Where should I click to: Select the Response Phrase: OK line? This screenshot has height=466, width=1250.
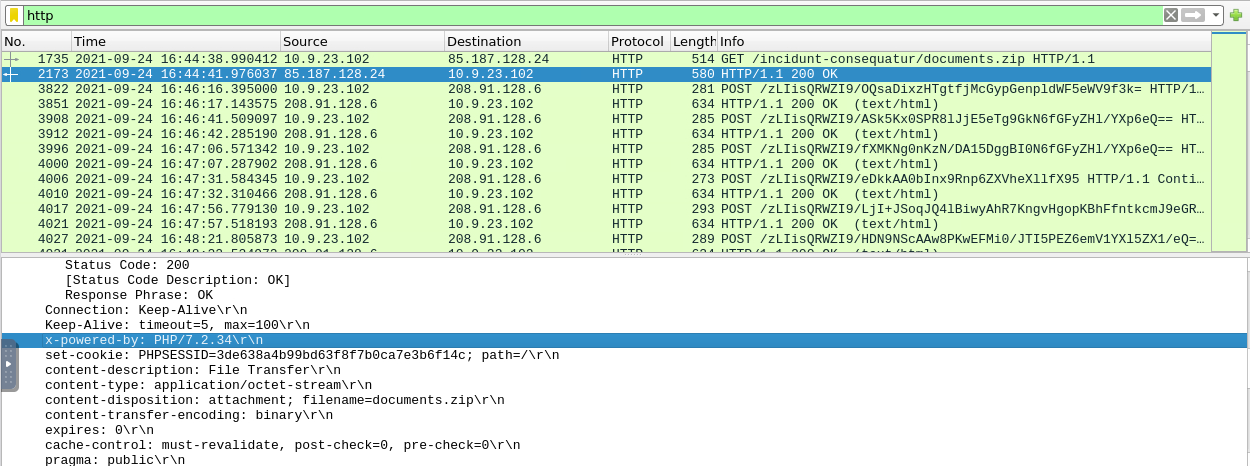pos(625,295)
